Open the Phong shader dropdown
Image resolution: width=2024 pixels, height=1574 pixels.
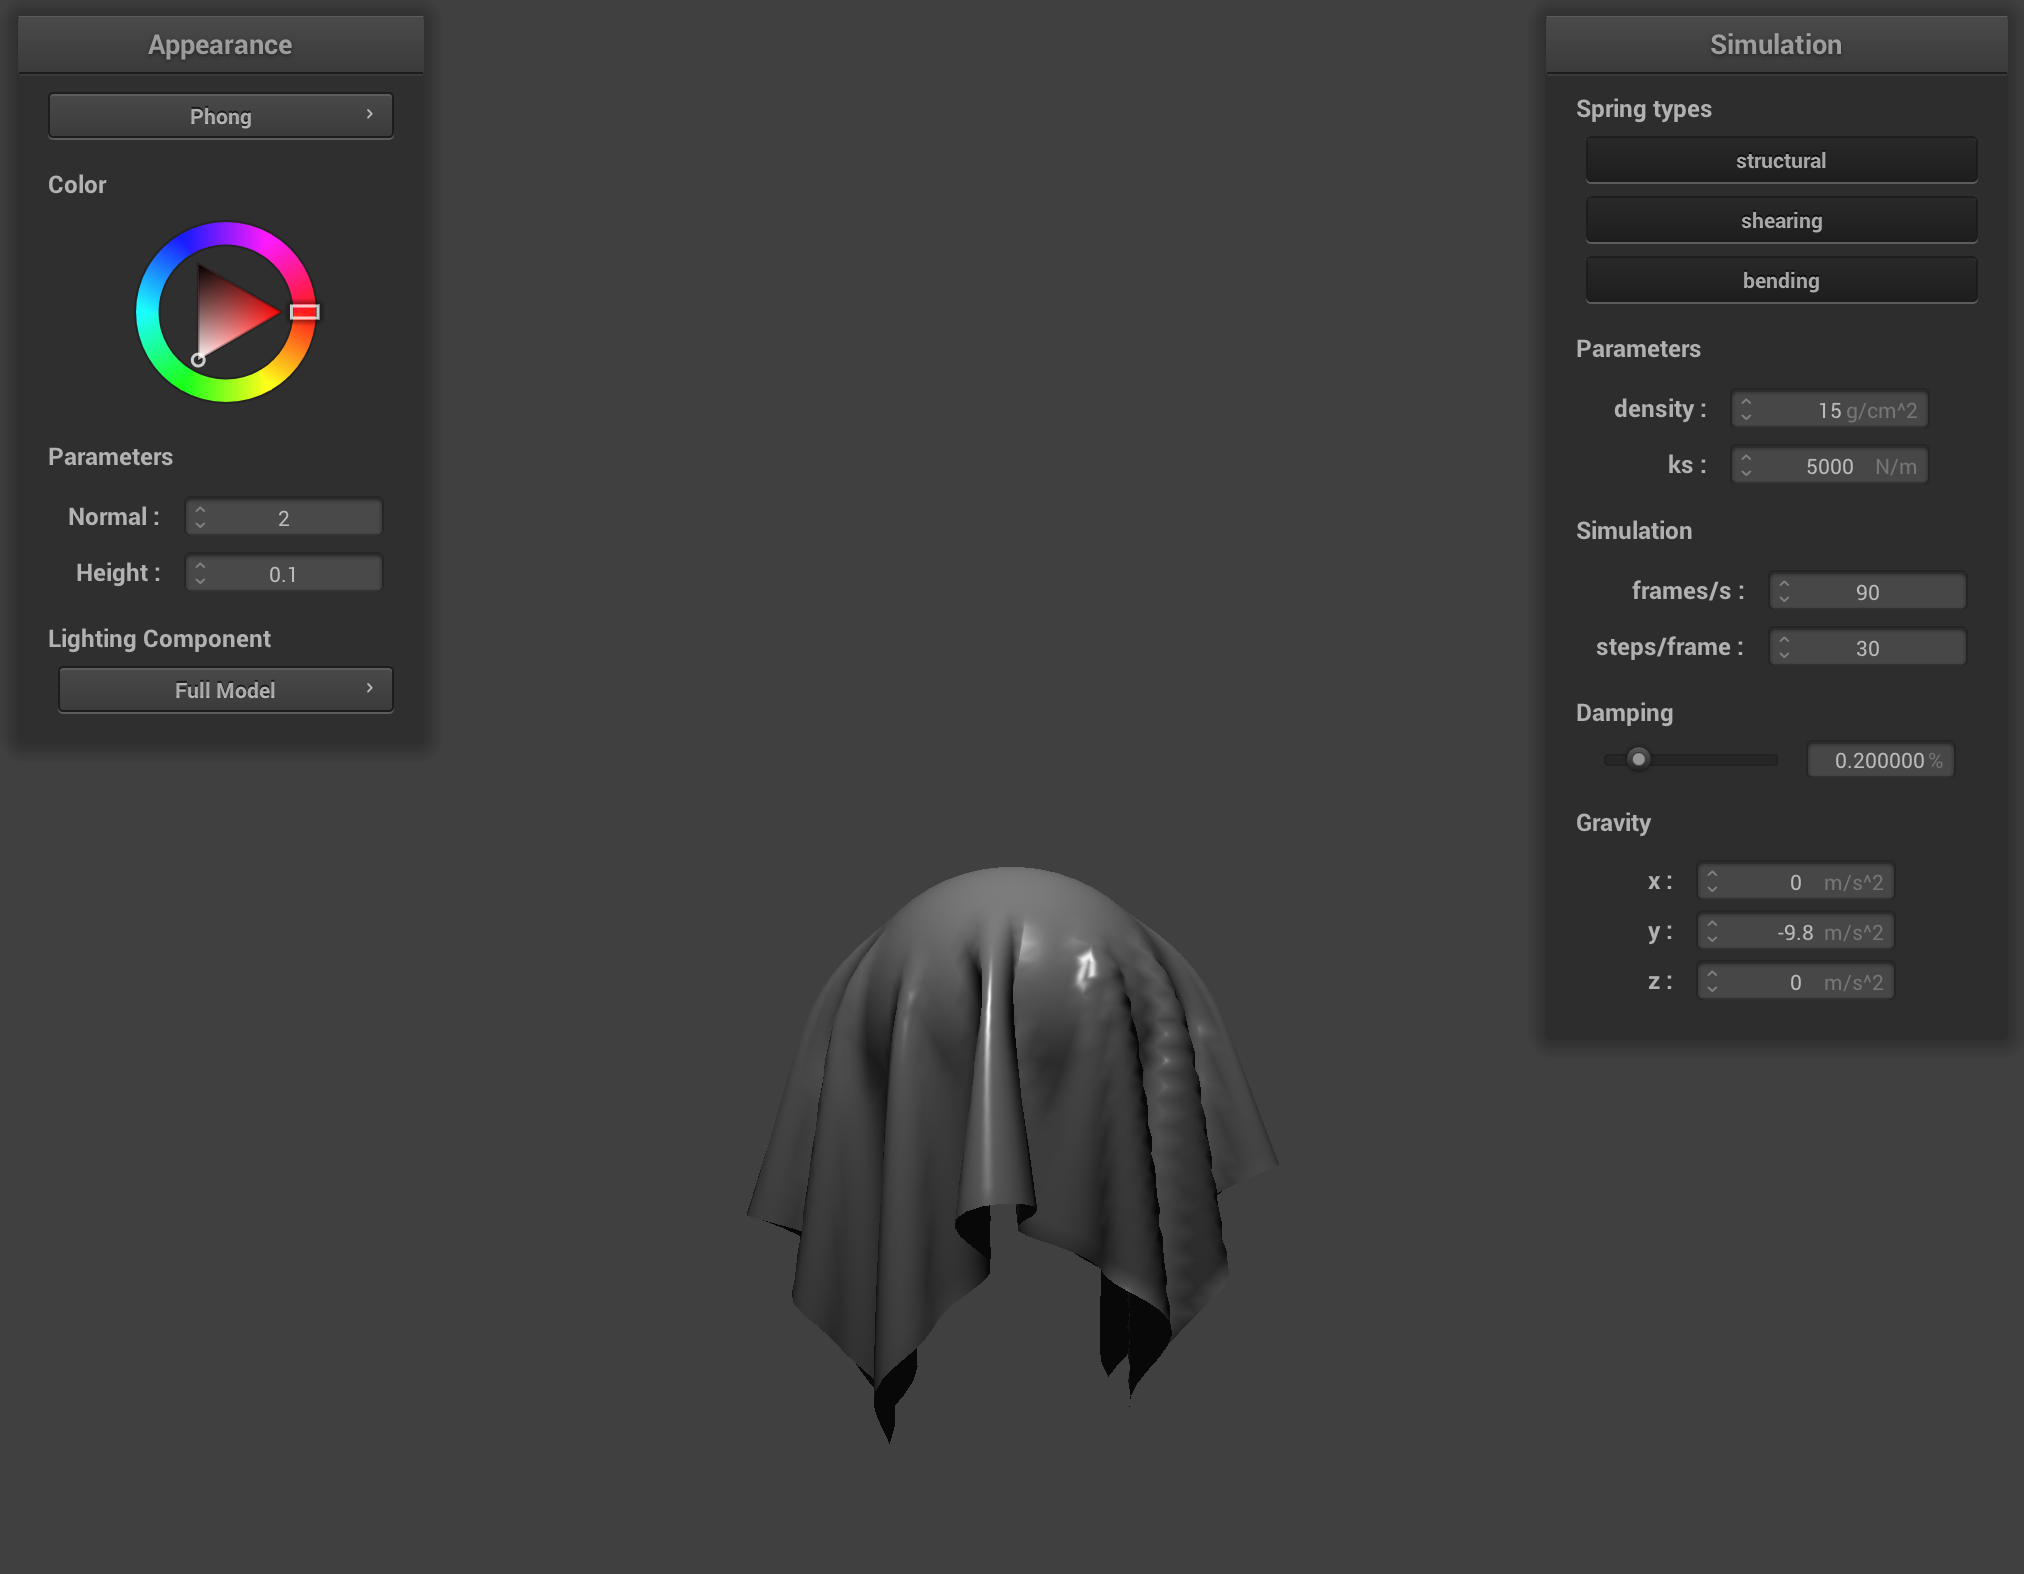pos(220,116)
